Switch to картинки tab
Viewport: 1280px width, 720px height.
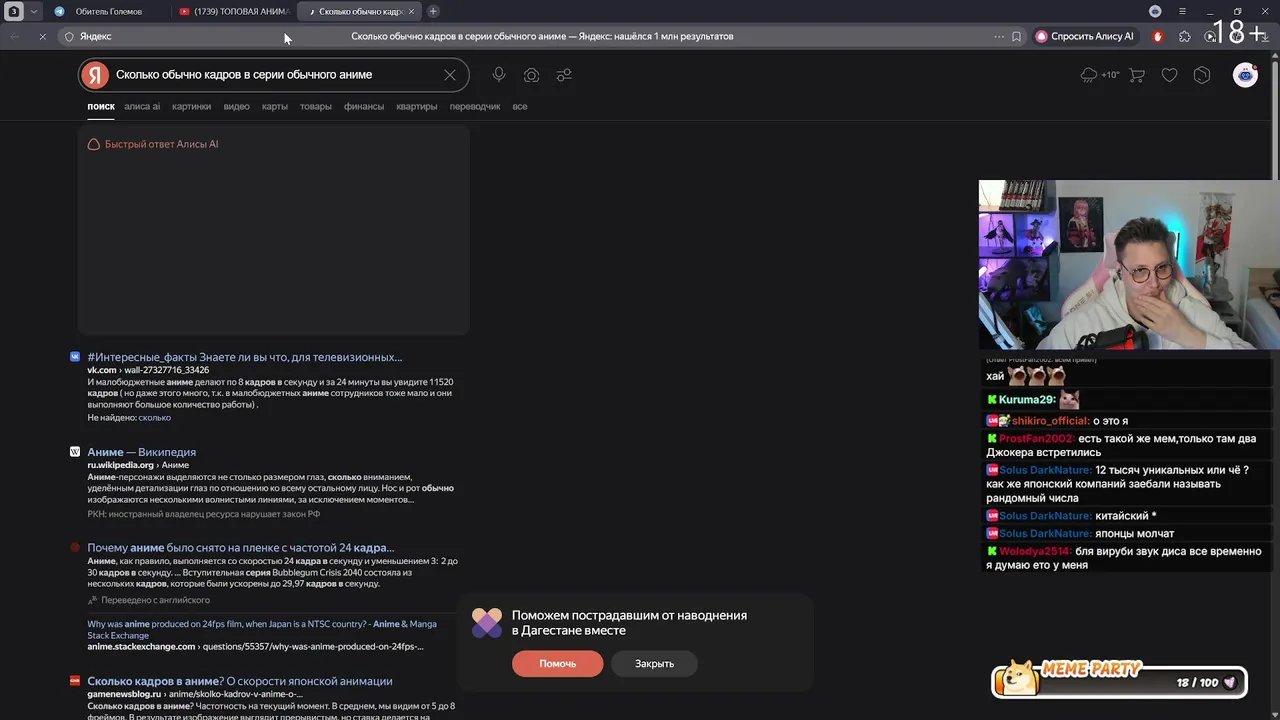(191, 106)
